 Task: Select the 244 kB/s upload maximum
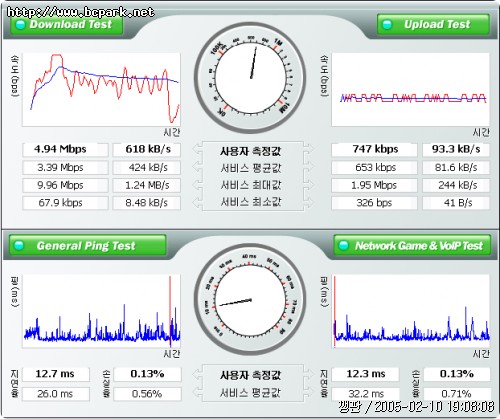pos(456,185)
